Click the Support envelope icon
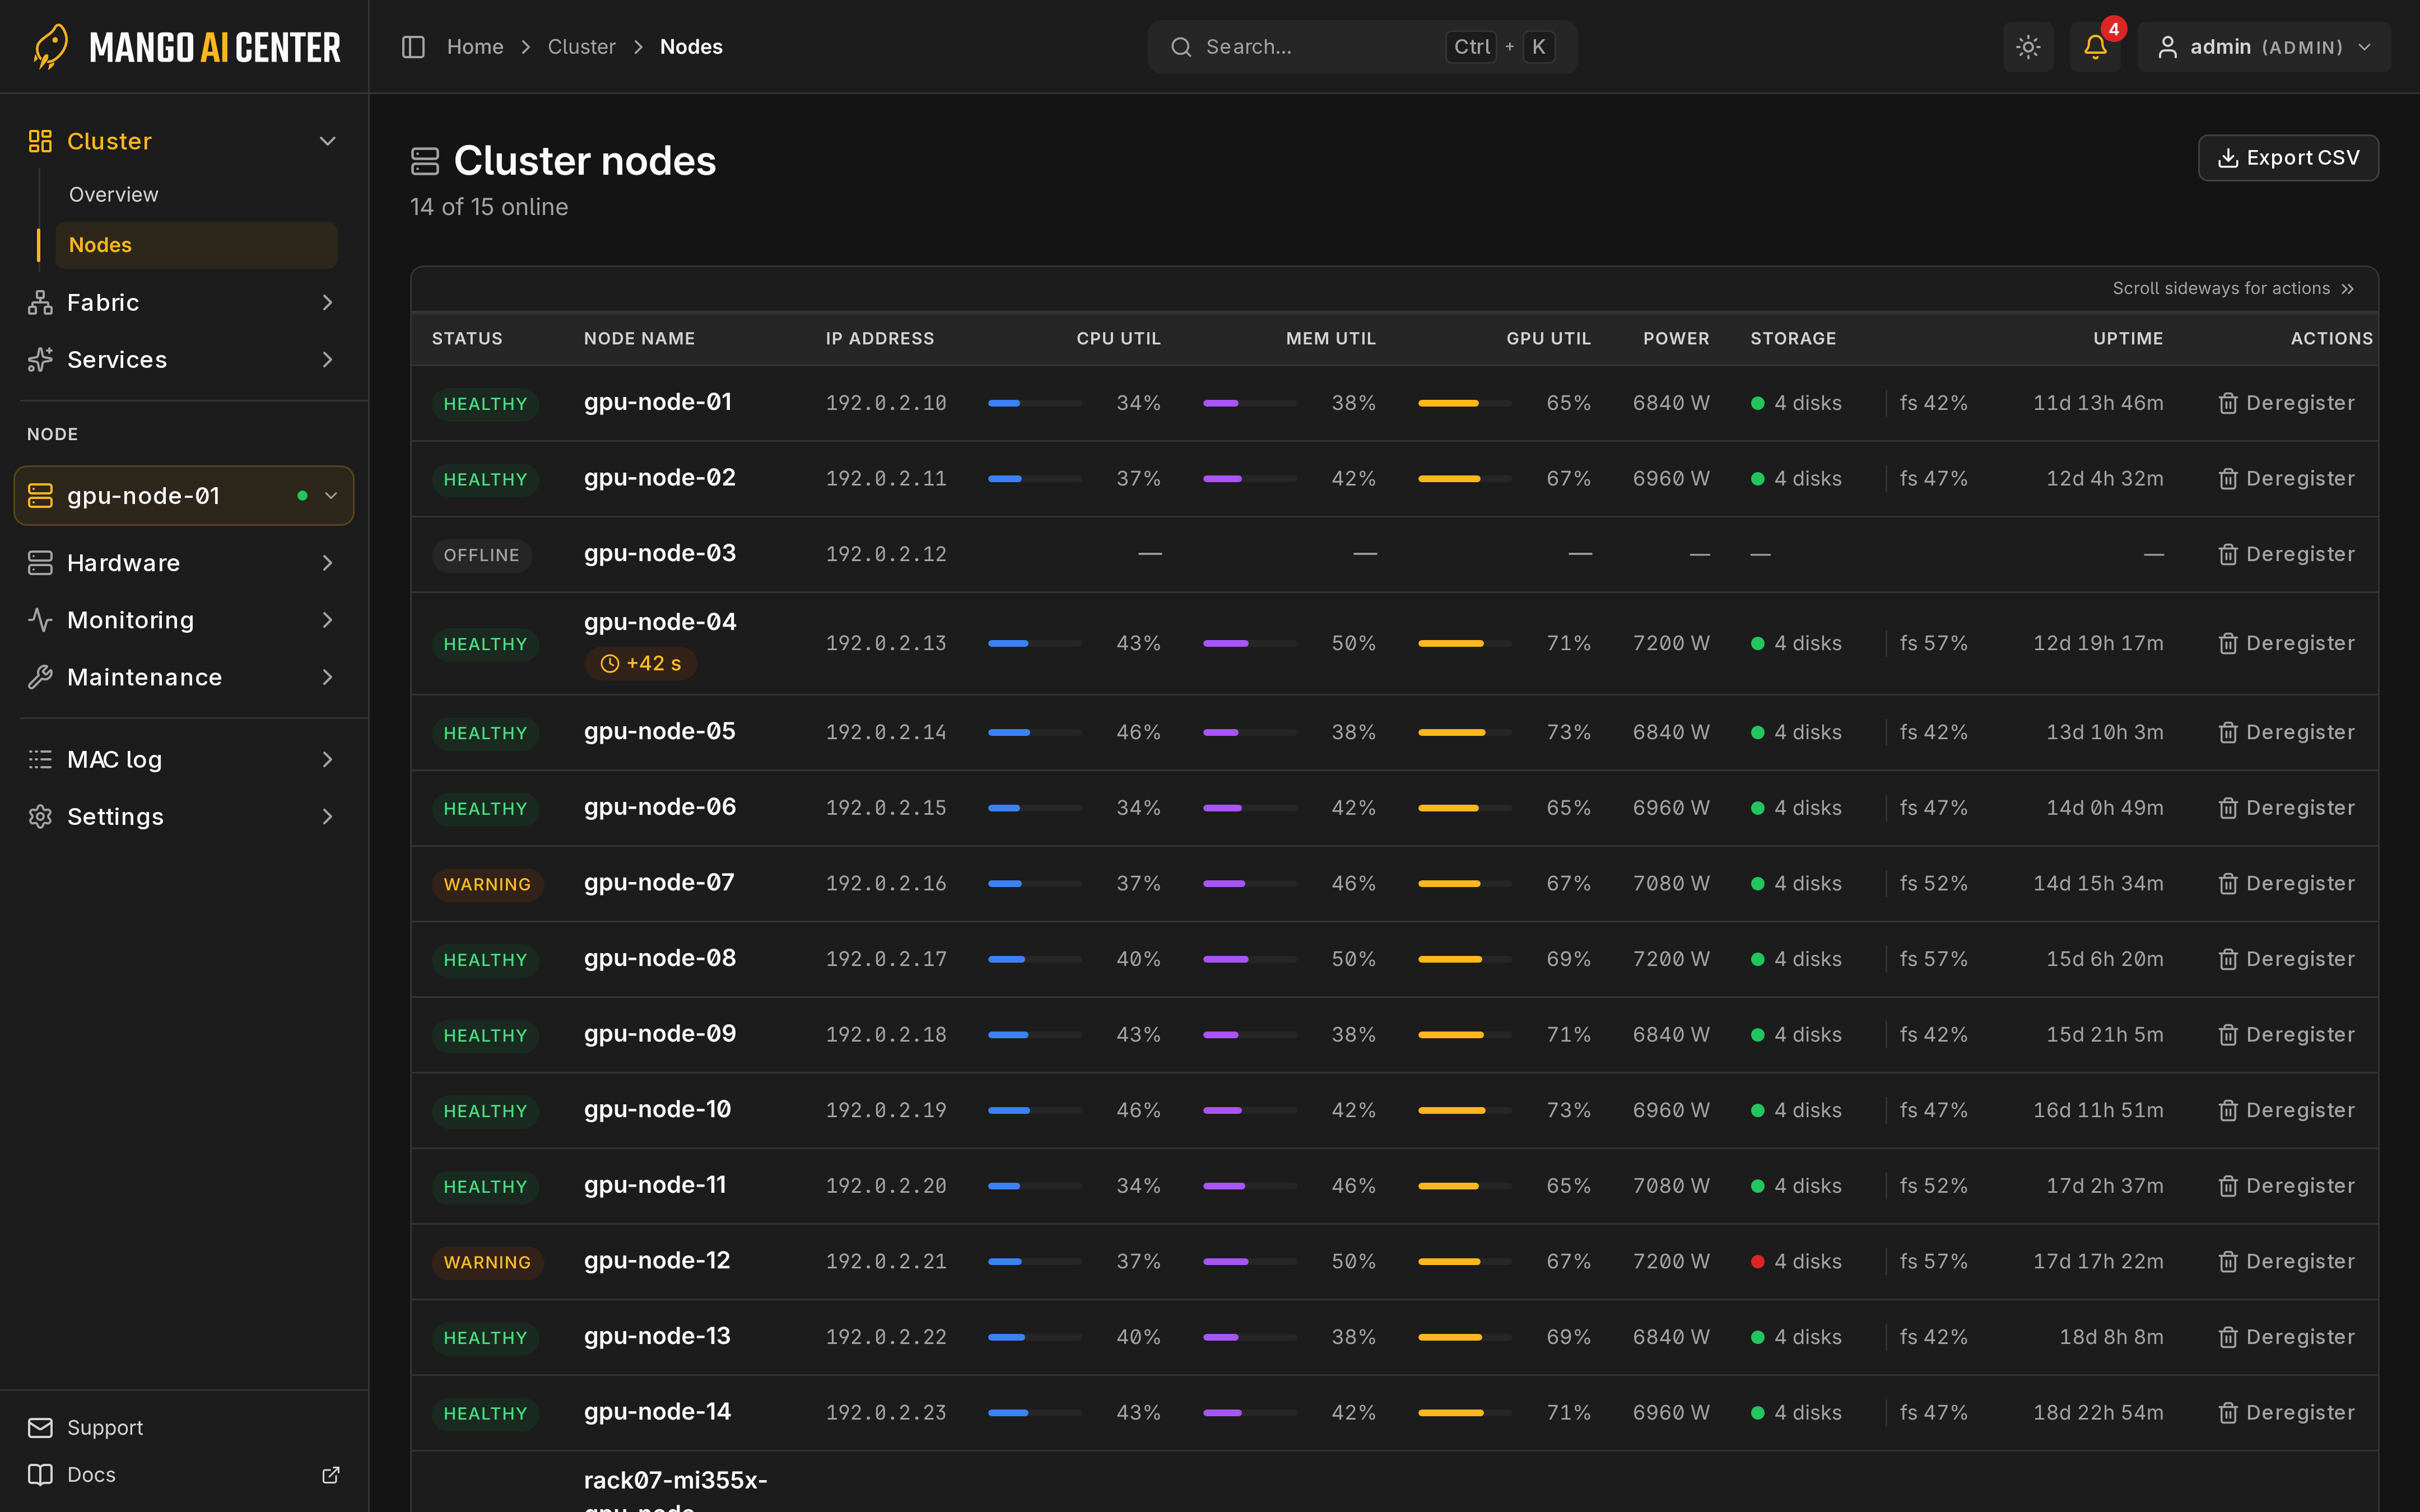Image resolution: width=2420 pixels, height=1512 pixels. click(x=40, y=1427)
